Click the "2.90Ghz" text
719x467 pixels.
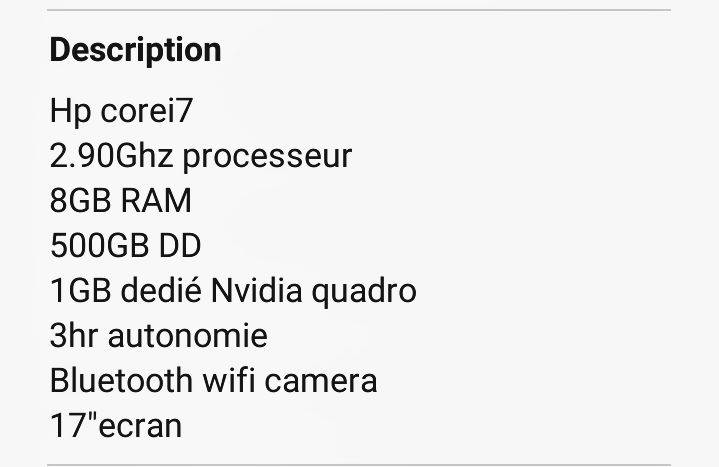pos(111,156)
